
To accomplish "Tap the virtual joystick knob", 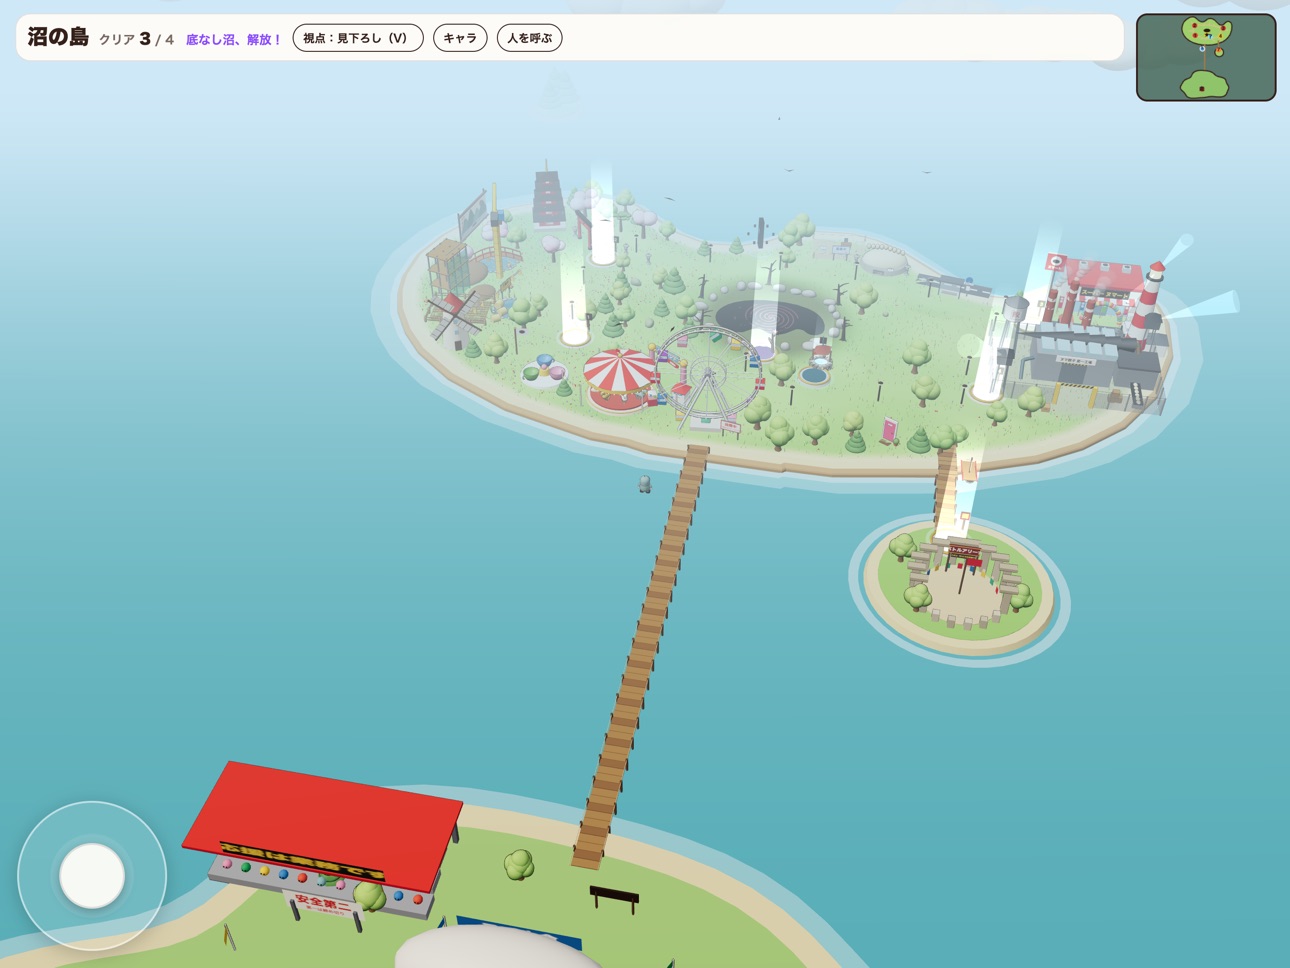I will (x=92, y=875).
